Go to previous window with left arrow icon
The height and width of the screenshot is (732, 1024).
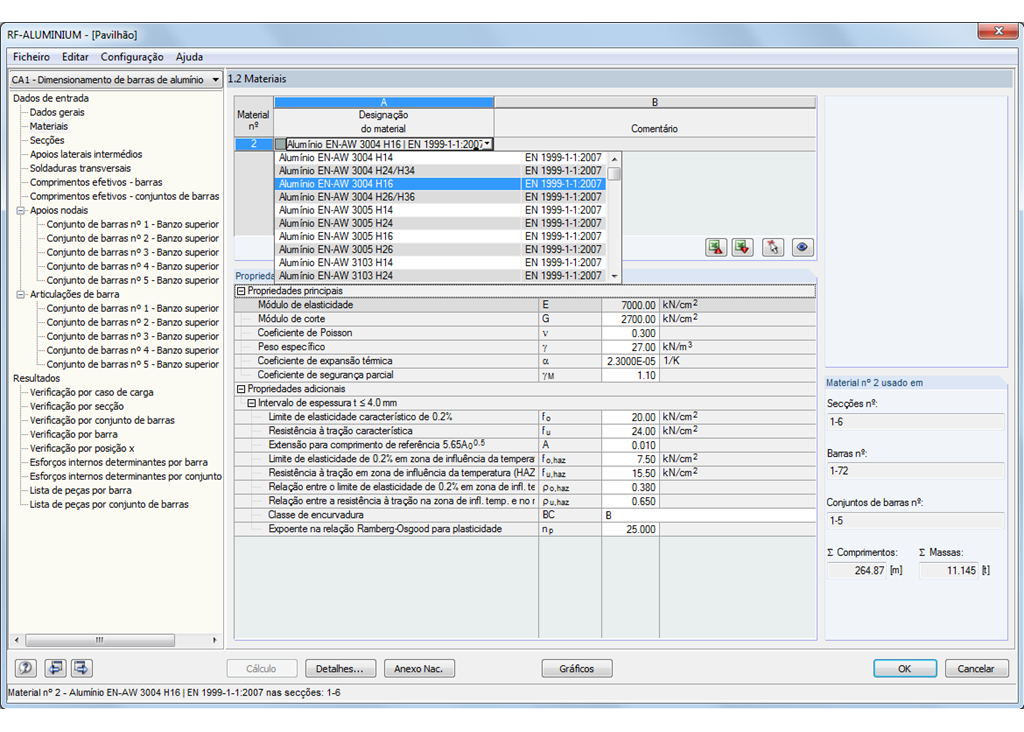pos(56,668)
